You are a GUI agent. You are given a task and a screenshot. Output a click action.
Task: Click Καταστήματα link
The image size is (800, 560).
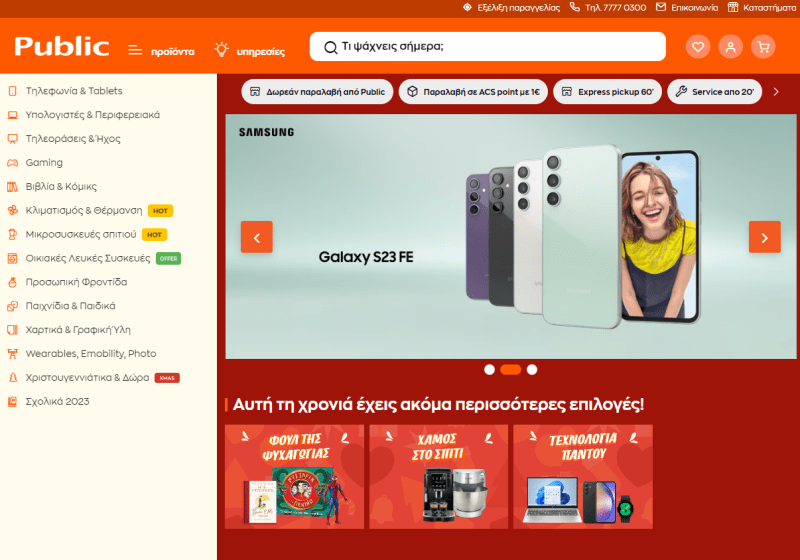tap(769, 8)
